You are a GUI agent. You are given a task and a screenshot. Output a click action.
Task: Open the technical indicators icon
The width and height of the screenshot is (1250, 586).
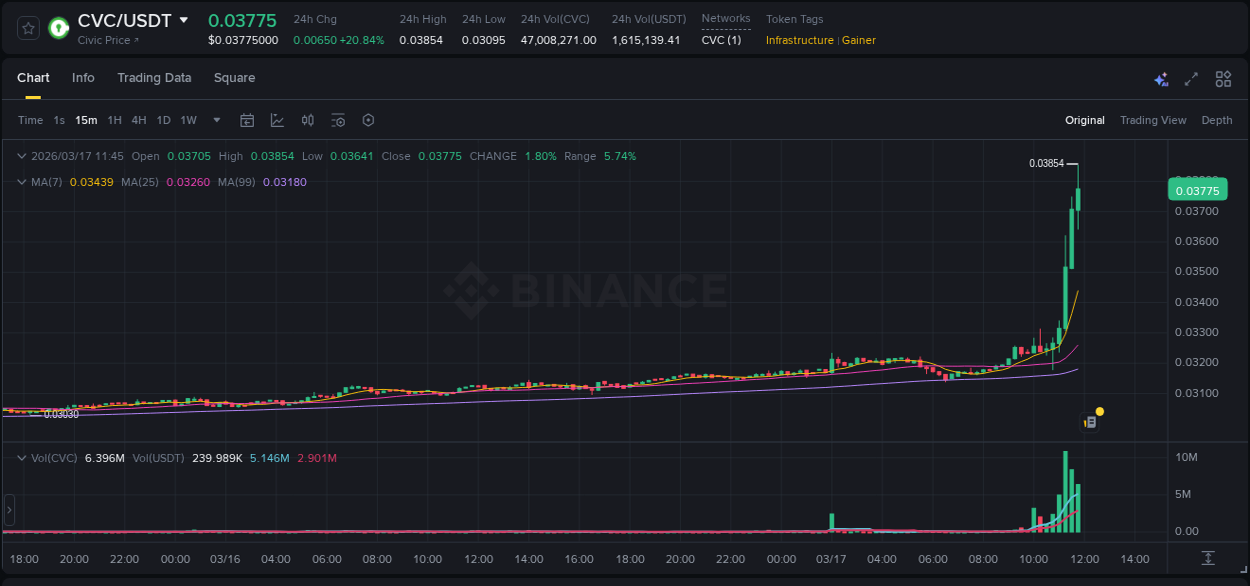[x=276, y=120]
